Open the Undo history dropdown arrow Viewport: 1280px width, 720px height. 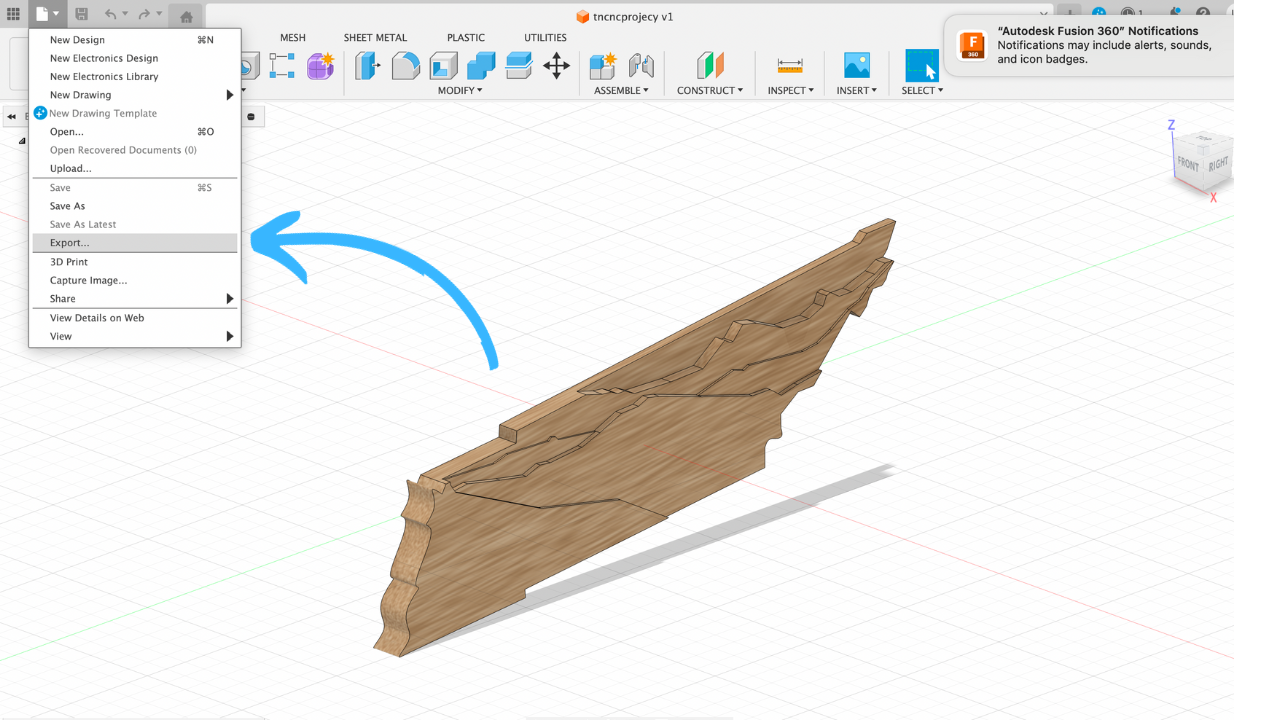[125, 14]
